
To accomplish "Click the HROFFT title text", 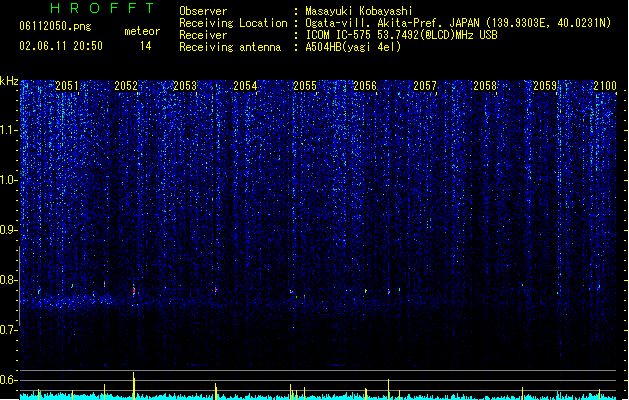I will [102, 8].
